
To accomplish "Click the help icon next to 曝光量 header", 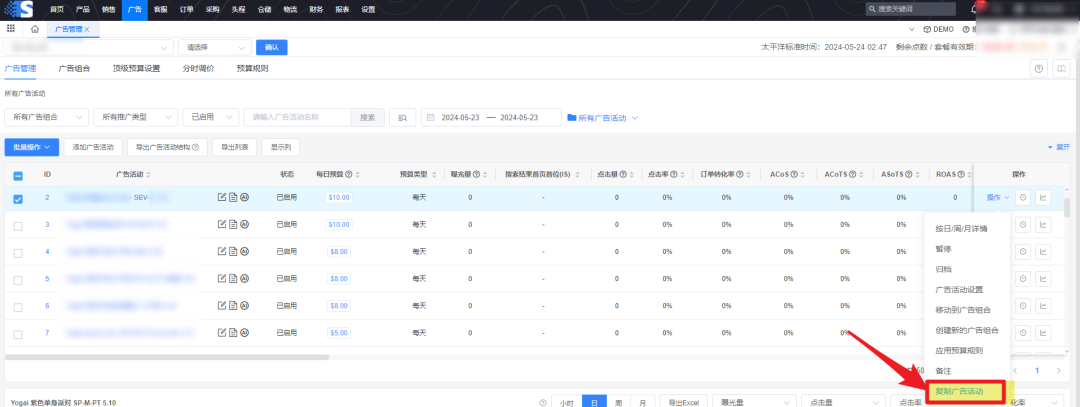I will pos(476,175).
